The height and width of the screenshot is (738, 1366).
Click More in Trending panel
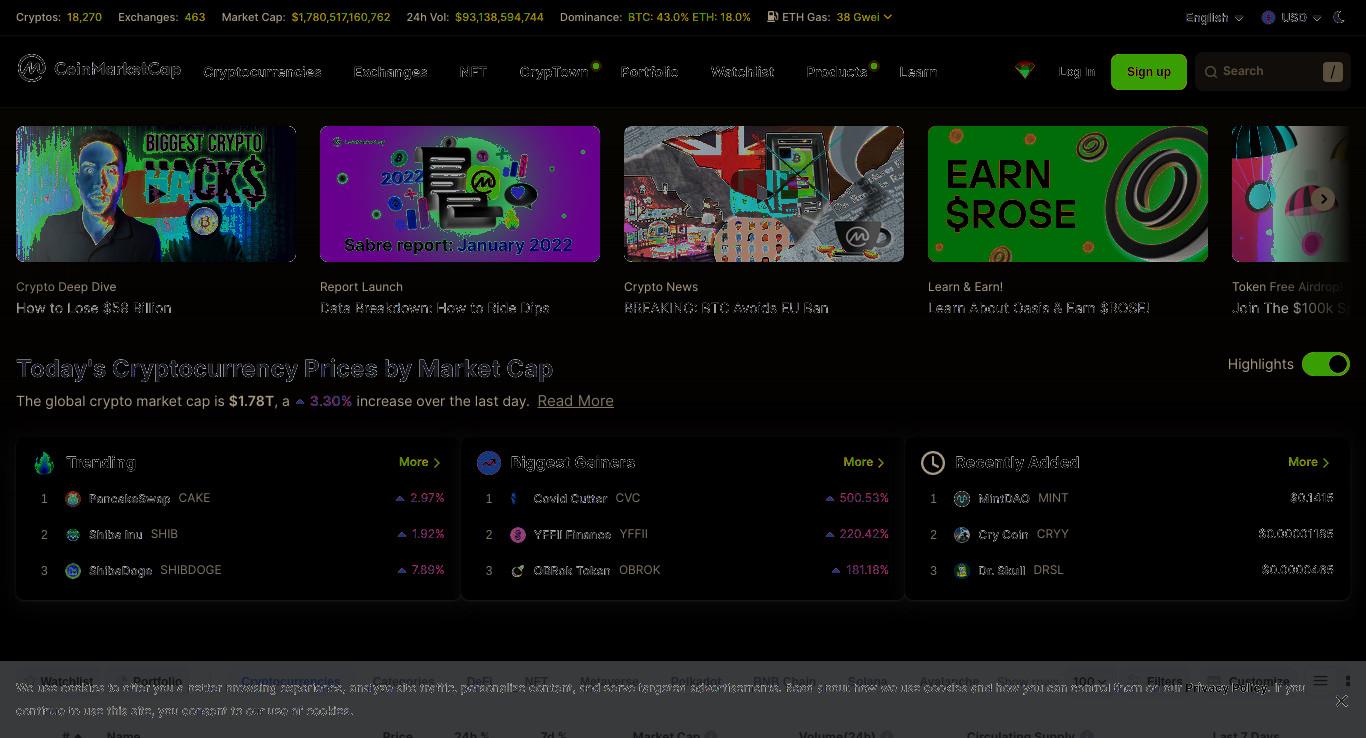tap(419, 462)
